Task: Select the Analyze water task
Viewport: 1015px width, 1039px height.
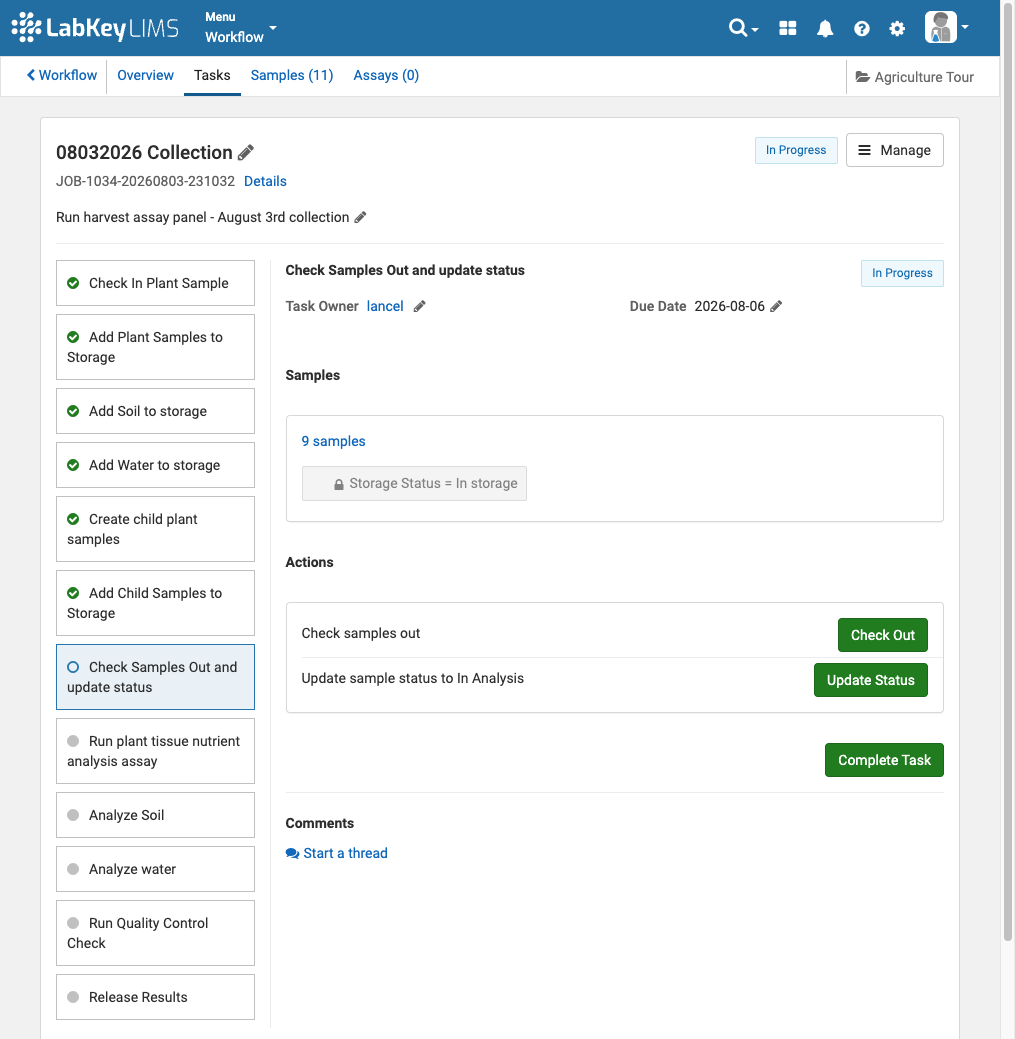Action: (155, 869)
